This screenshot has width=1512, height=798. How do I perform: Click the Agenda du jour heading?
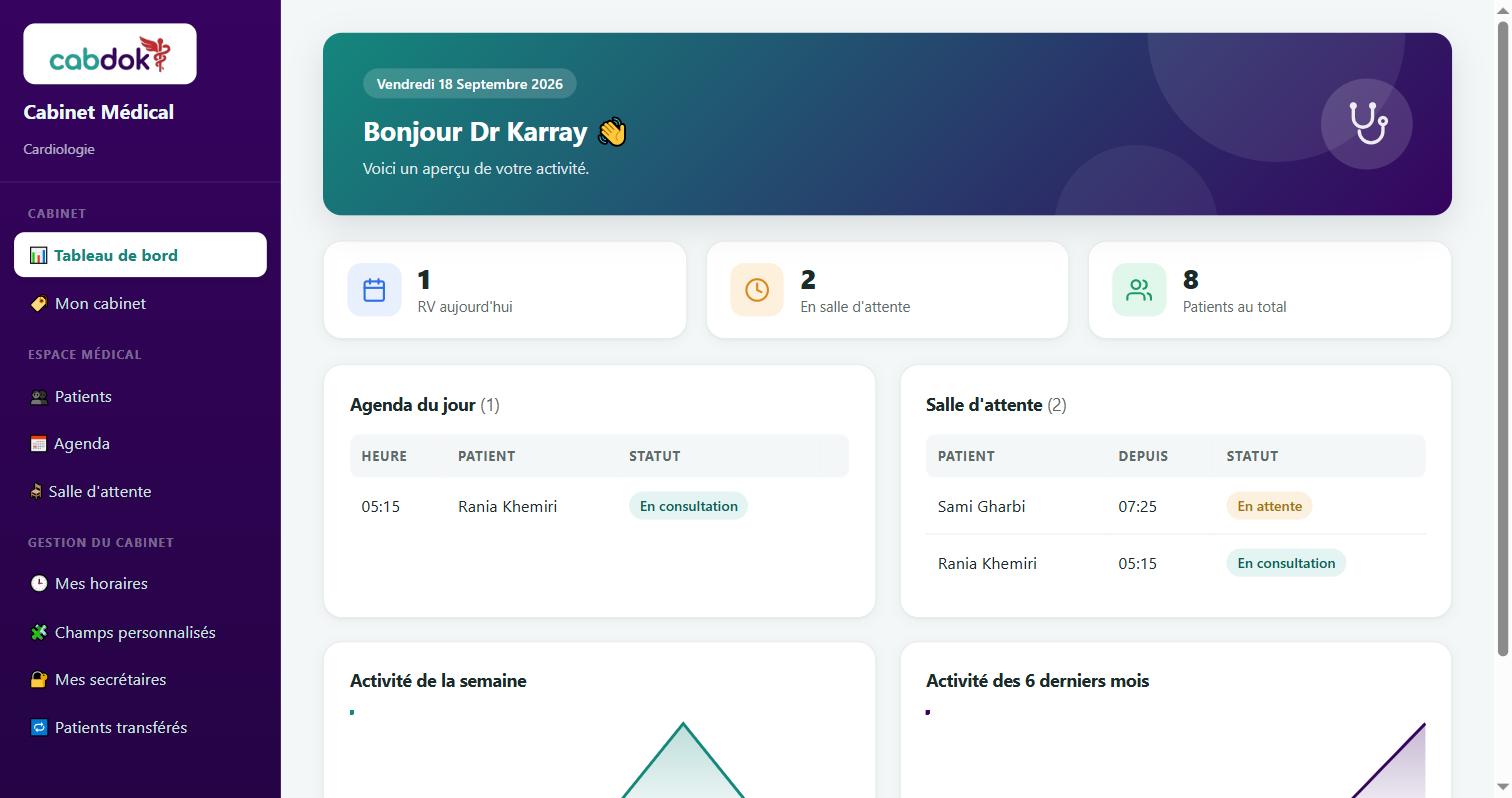click(x=425, y=405)
